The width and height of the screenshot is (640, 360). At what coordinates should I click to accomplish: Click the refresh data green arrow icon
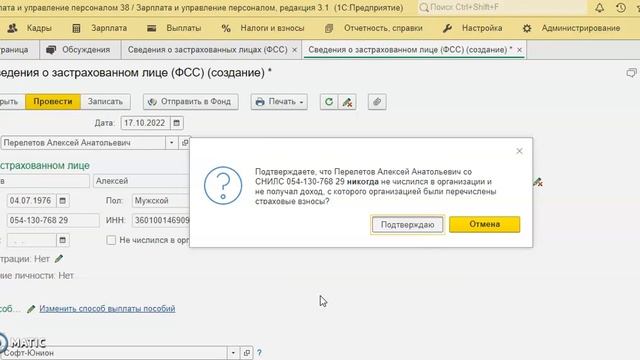(329, 102)
